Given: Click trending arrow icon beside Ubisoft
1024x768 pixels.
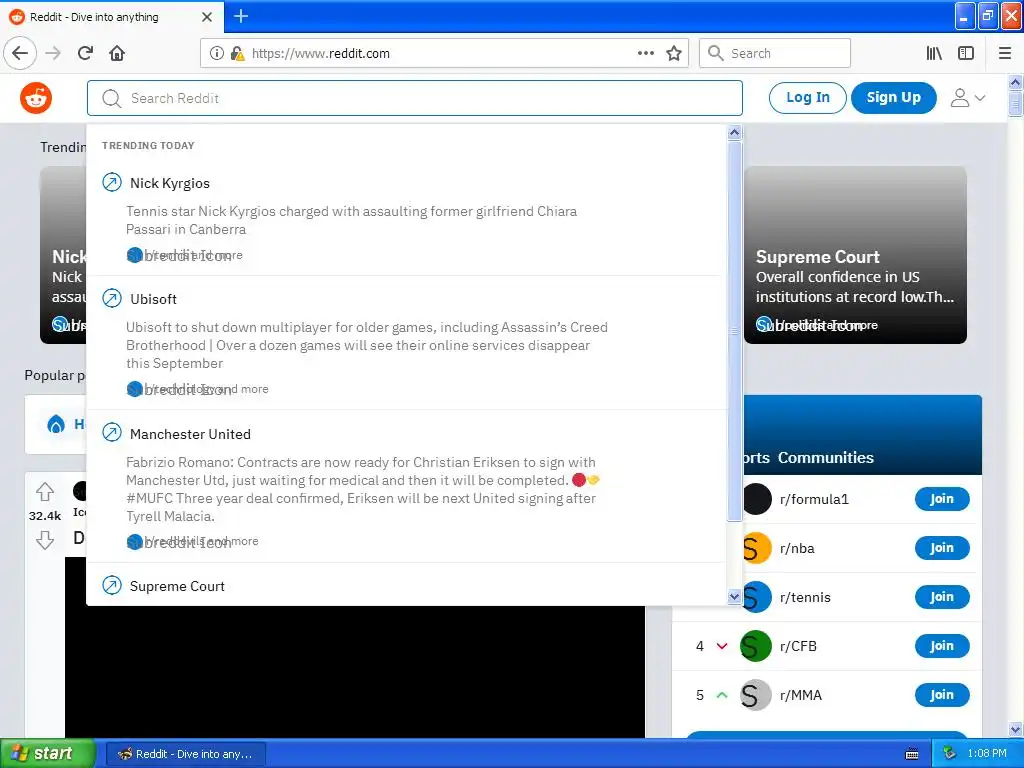Looking at the screenshot, I should pyautogui.click(x=112, y=298).
